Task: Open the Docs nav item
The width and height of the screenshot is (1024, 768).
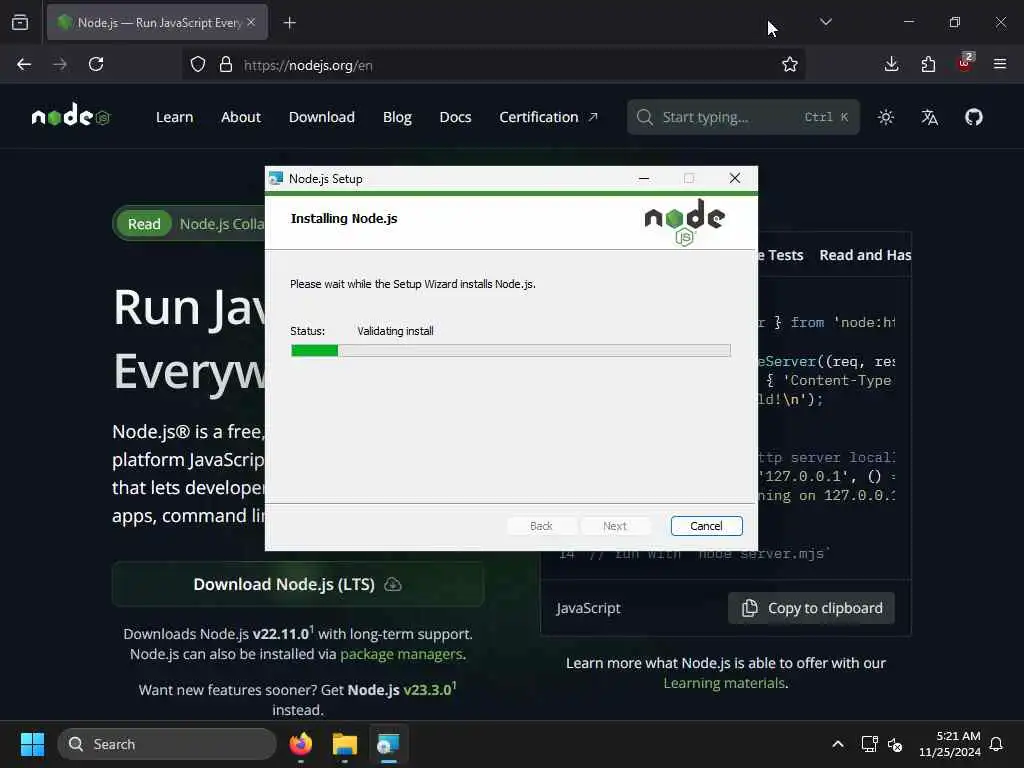Action: click(x=455, y=117)
